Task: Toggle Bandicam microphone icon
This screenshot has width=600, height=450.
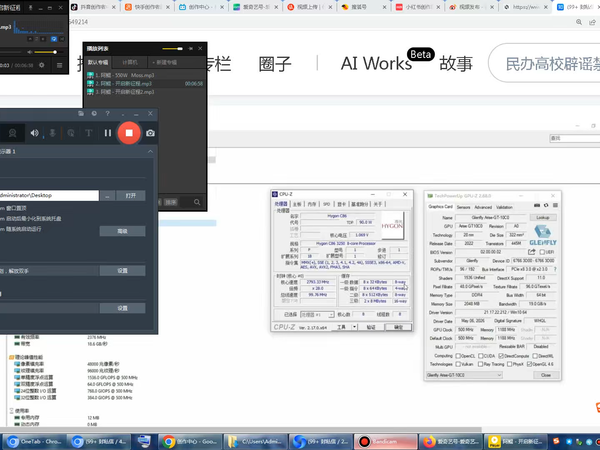Action: 52,133
